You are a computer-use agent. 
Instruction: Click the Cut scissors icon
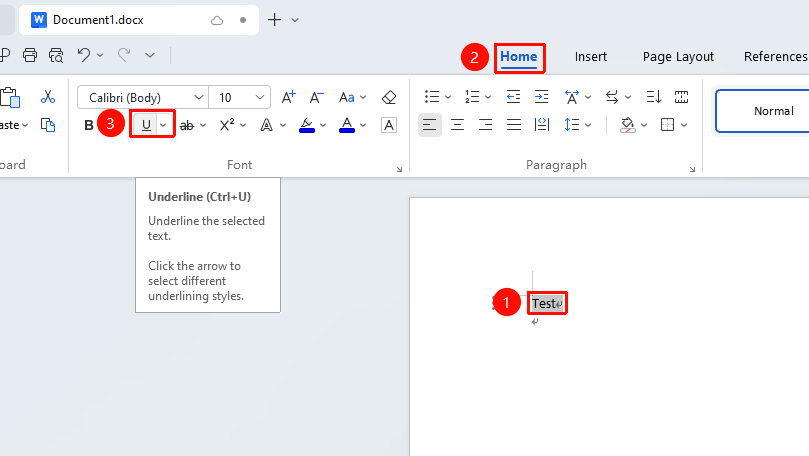(48, 96)
